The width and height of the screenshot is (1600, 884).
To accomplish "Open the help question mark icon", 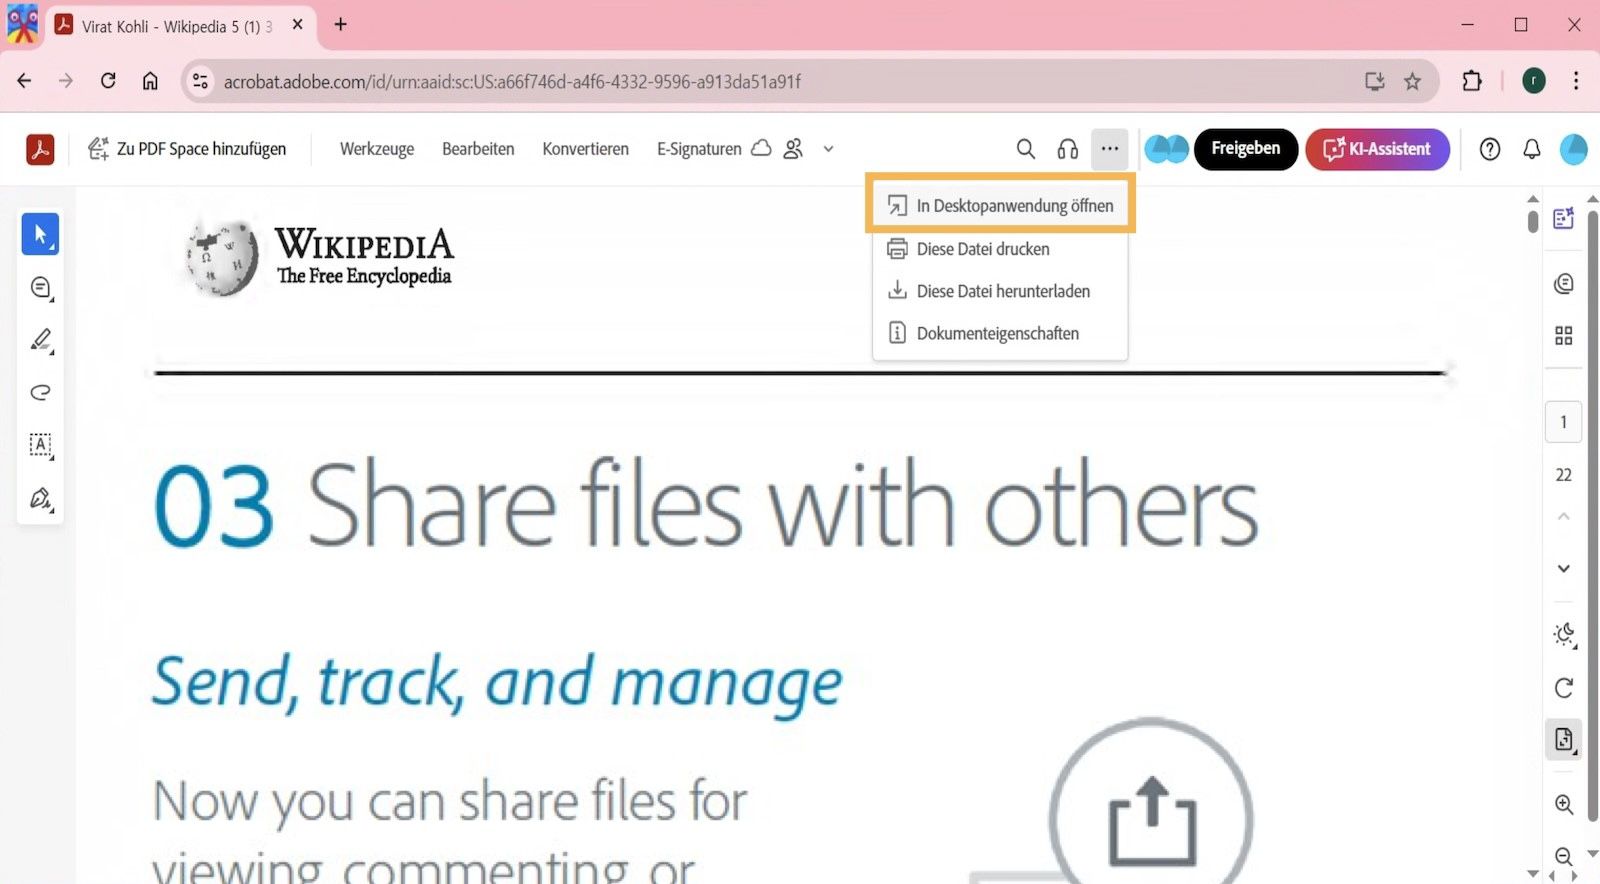I will click(x=1490, y=149).
